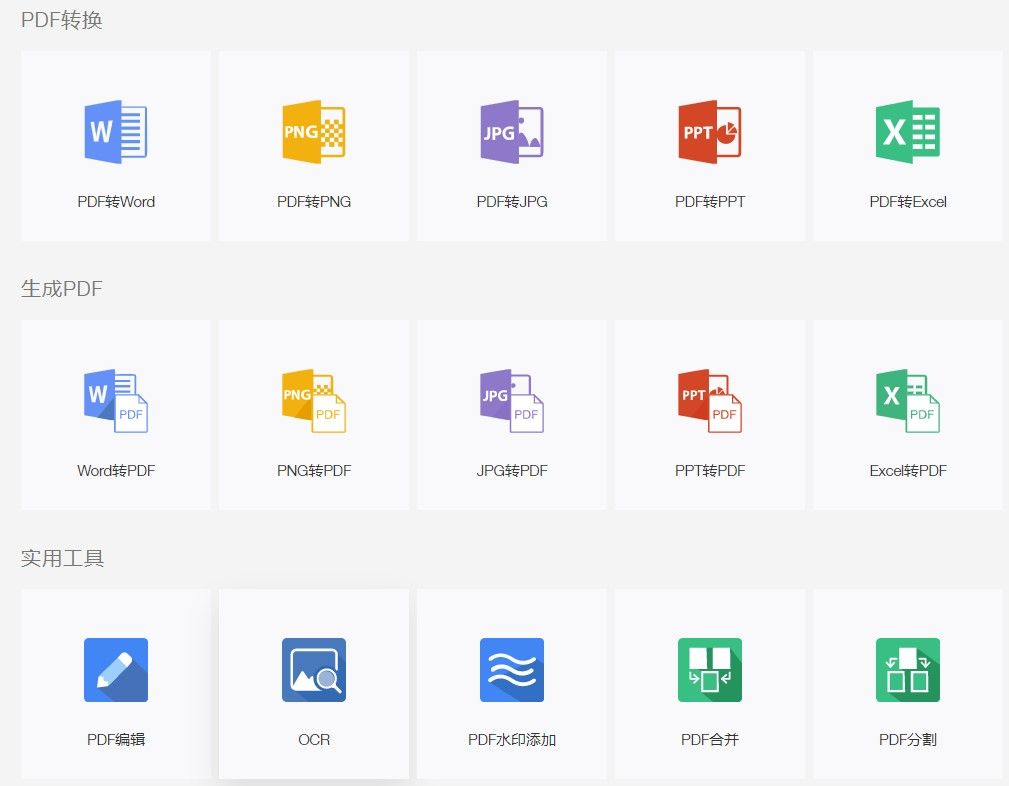Click the 'PDF转换' section heading
1009x786 pixels.
pyautogui.click(x=62, y=20)
